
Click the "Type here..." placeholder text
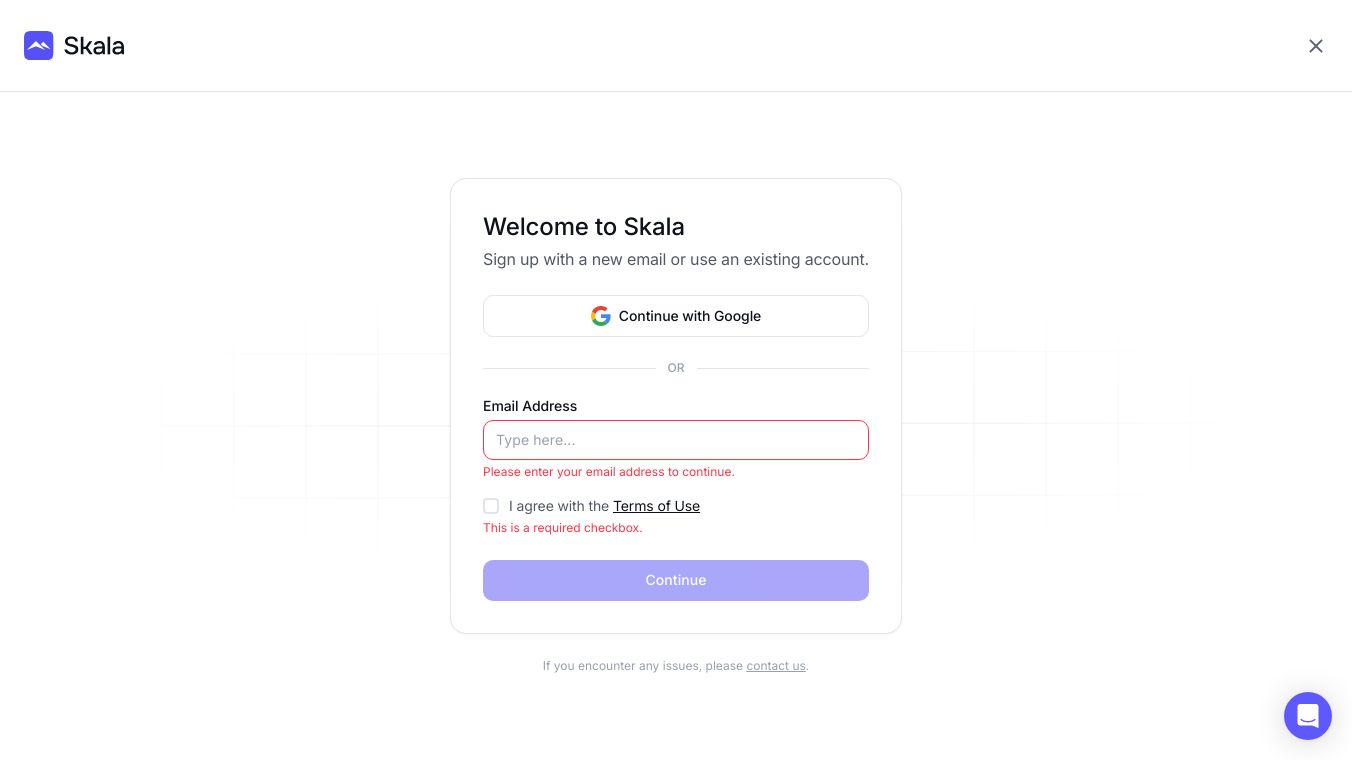[x=535, y=440]
